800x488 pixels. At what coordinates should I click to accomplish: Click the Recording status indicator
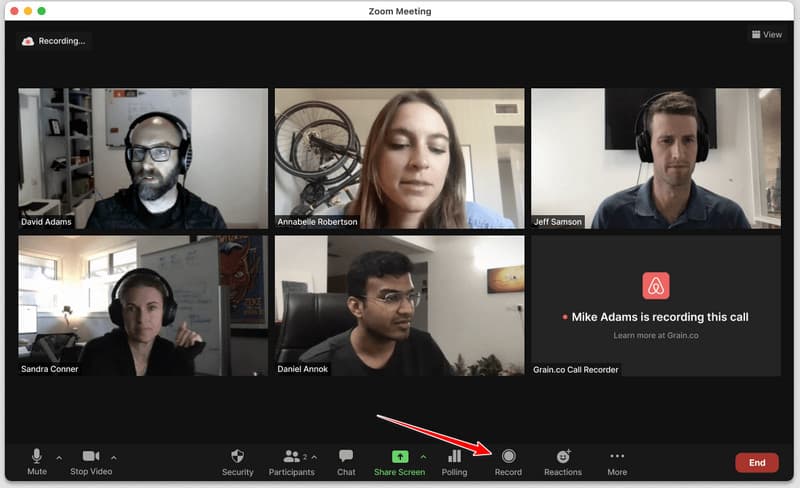pyautogui.click(x=54, y=41)
